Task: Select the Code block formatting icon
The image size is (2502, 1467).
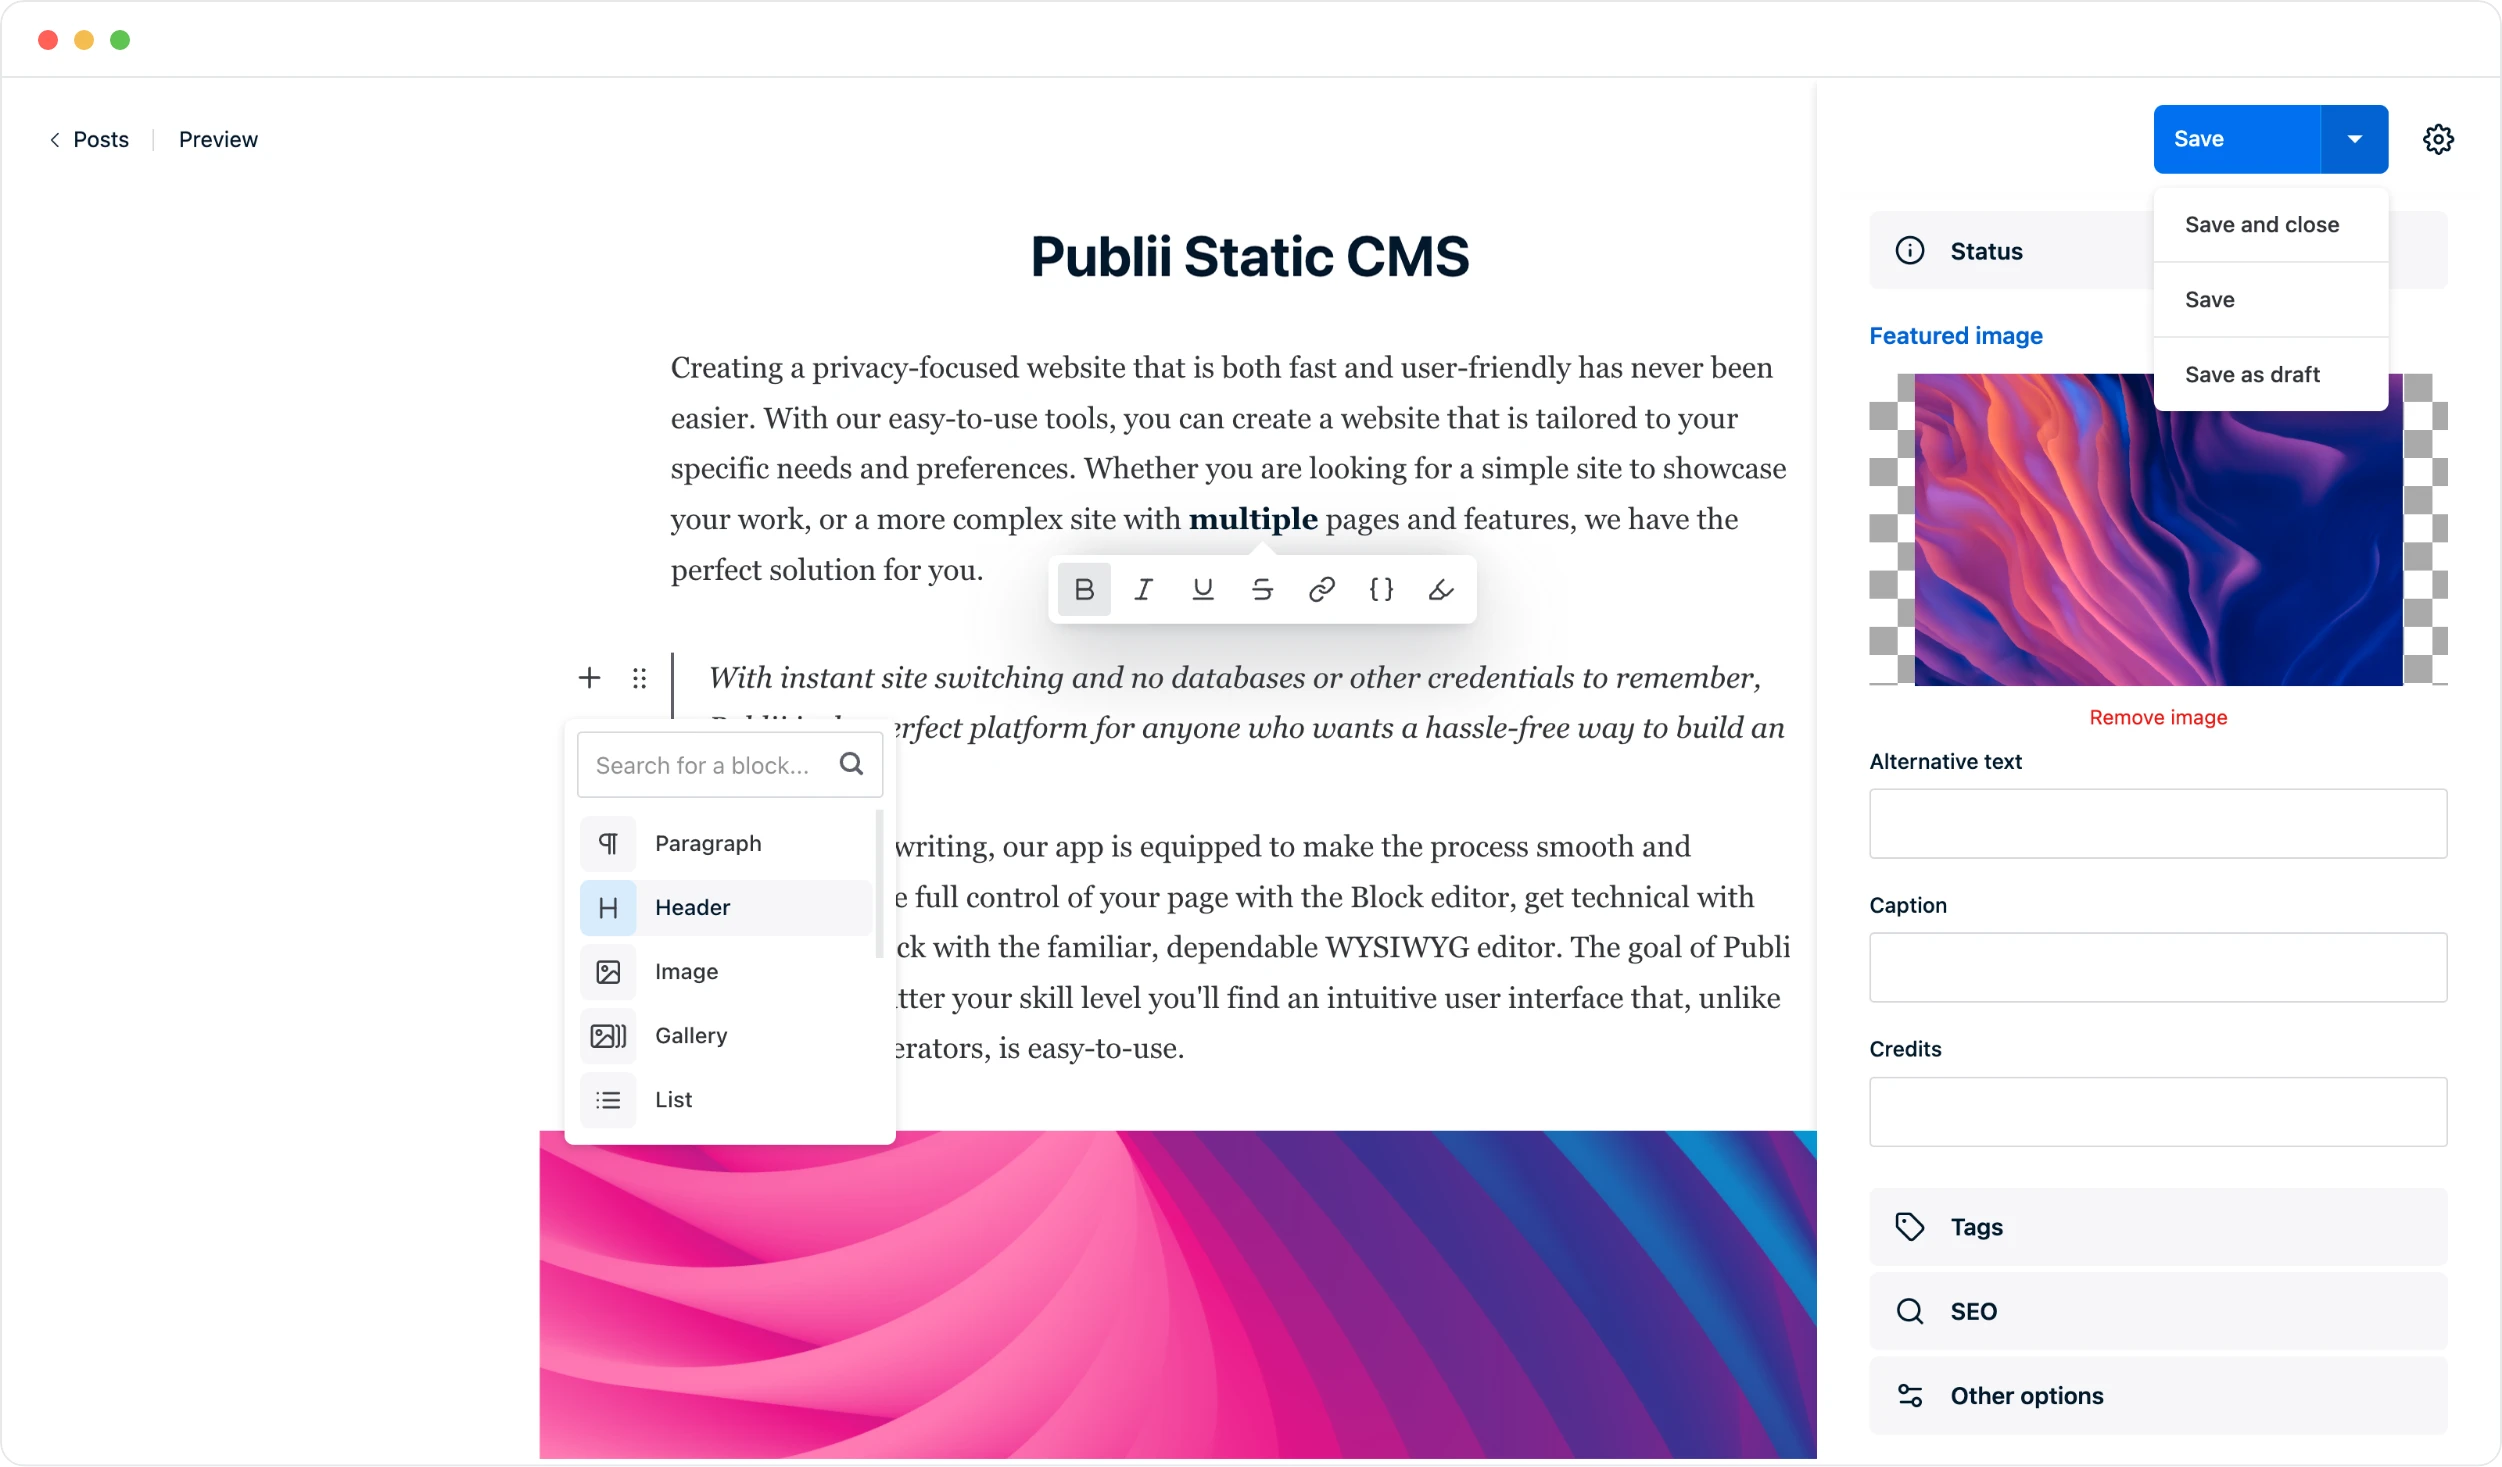Action: click(1381, 589)
